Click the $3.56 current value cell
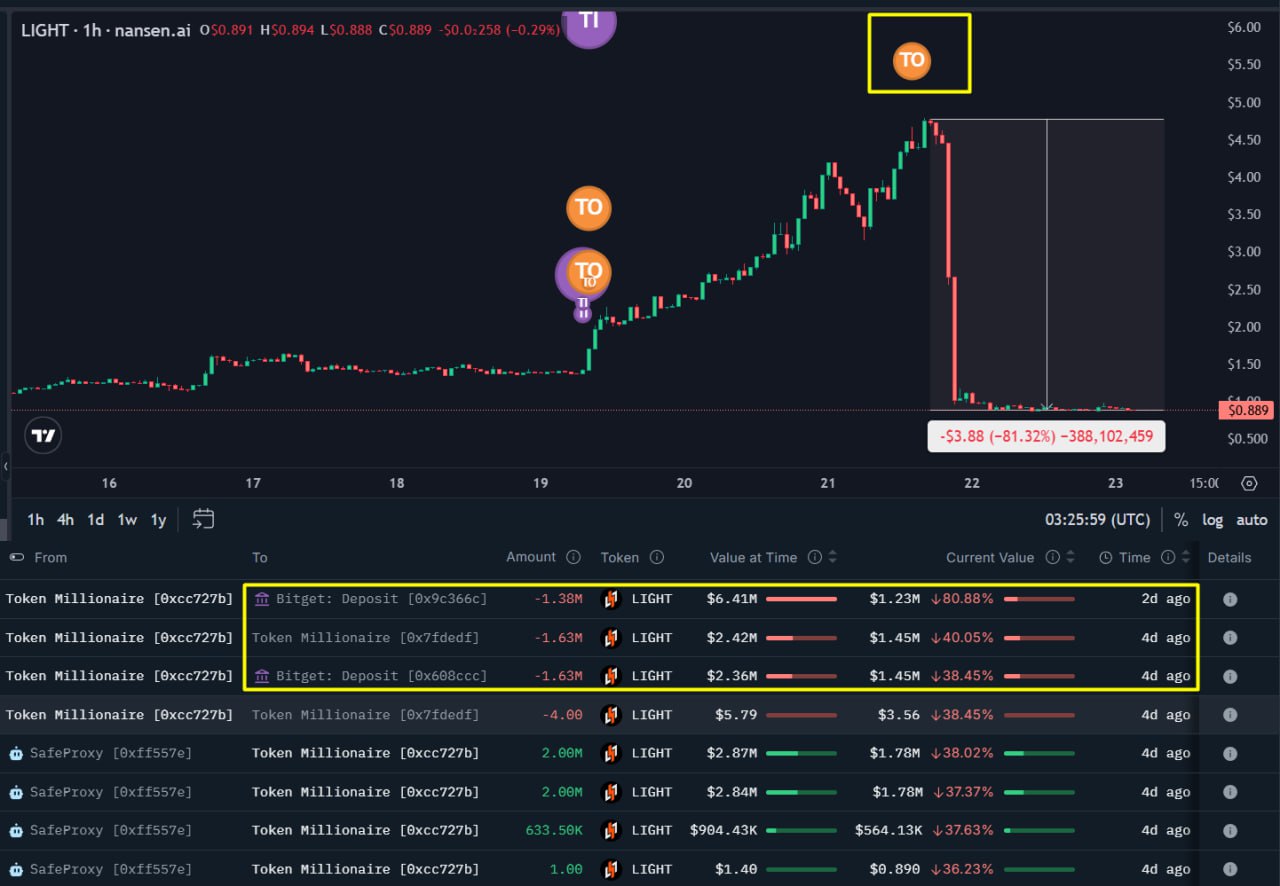The height and width of the screenshot is (886, 1280). (x=901, y=714)
